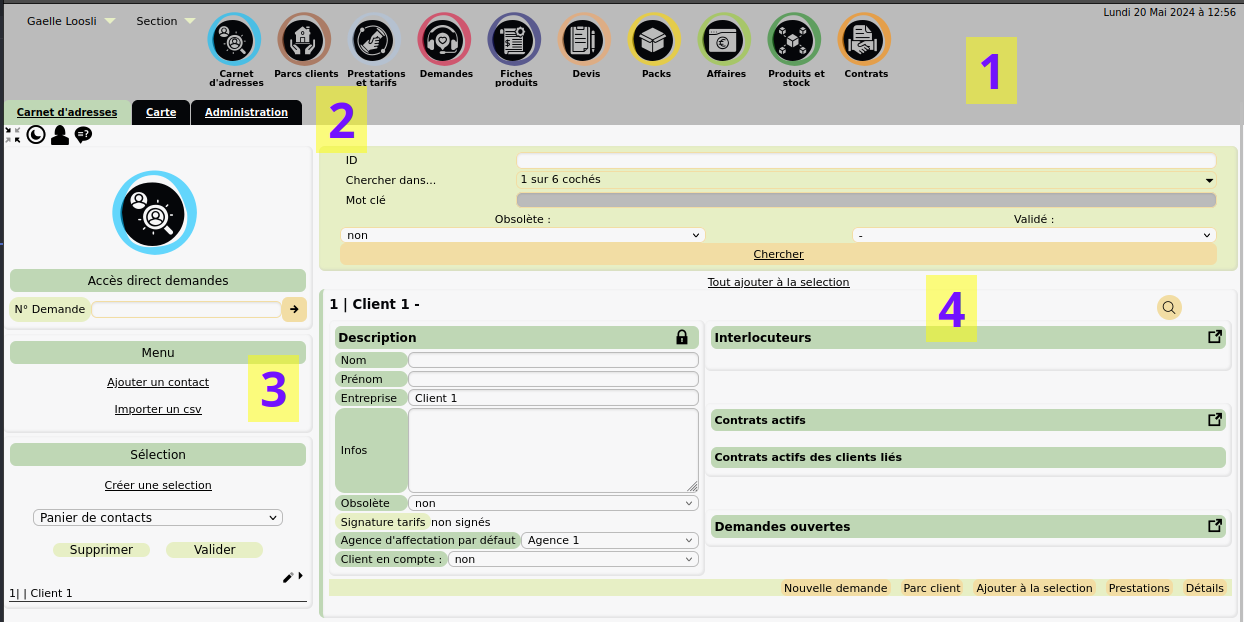Open the Obsolète filter dropdown
Viewport: 1244px width, 622px height.
pos(521,235)
